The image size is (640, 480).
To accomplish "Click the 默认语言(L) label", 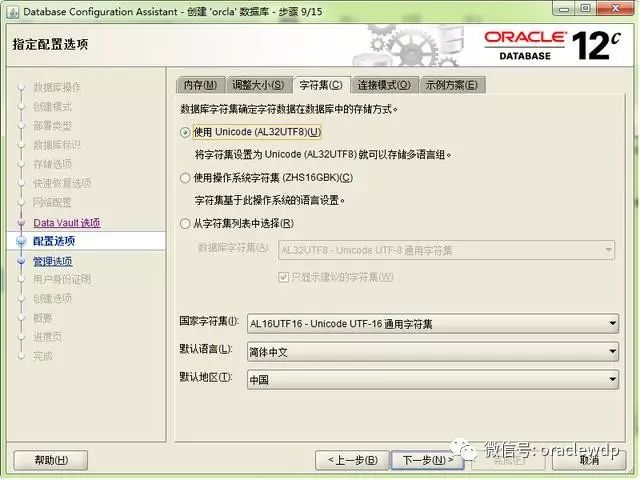I will click(206, 349).
